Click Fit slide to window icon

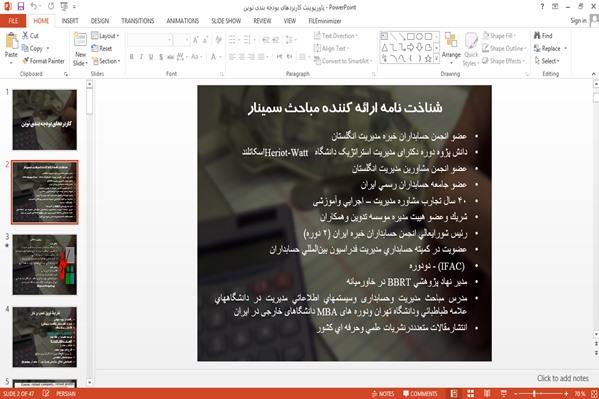click(594, 393)
